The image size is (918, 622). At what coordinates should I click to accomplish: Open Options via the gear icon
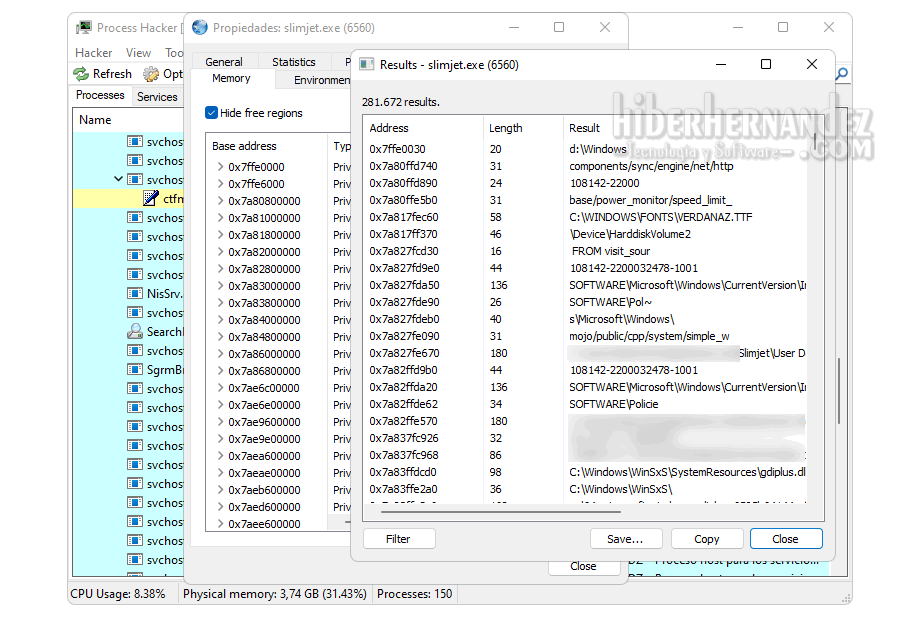151,74
